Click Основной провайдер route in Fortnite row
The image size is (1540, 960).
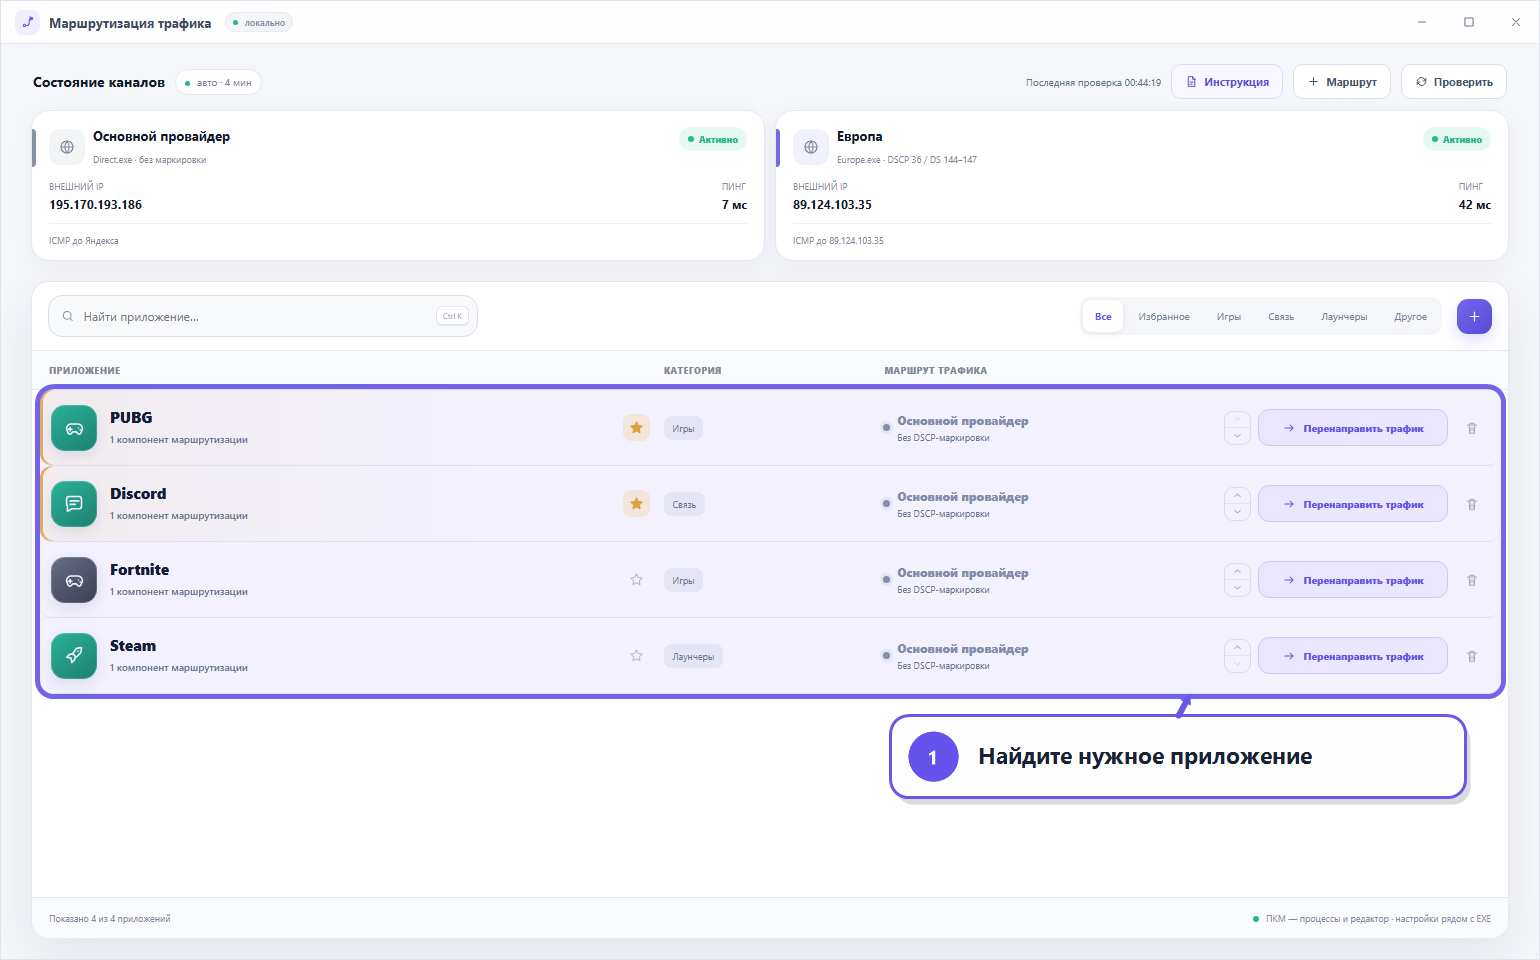point(962,573)
